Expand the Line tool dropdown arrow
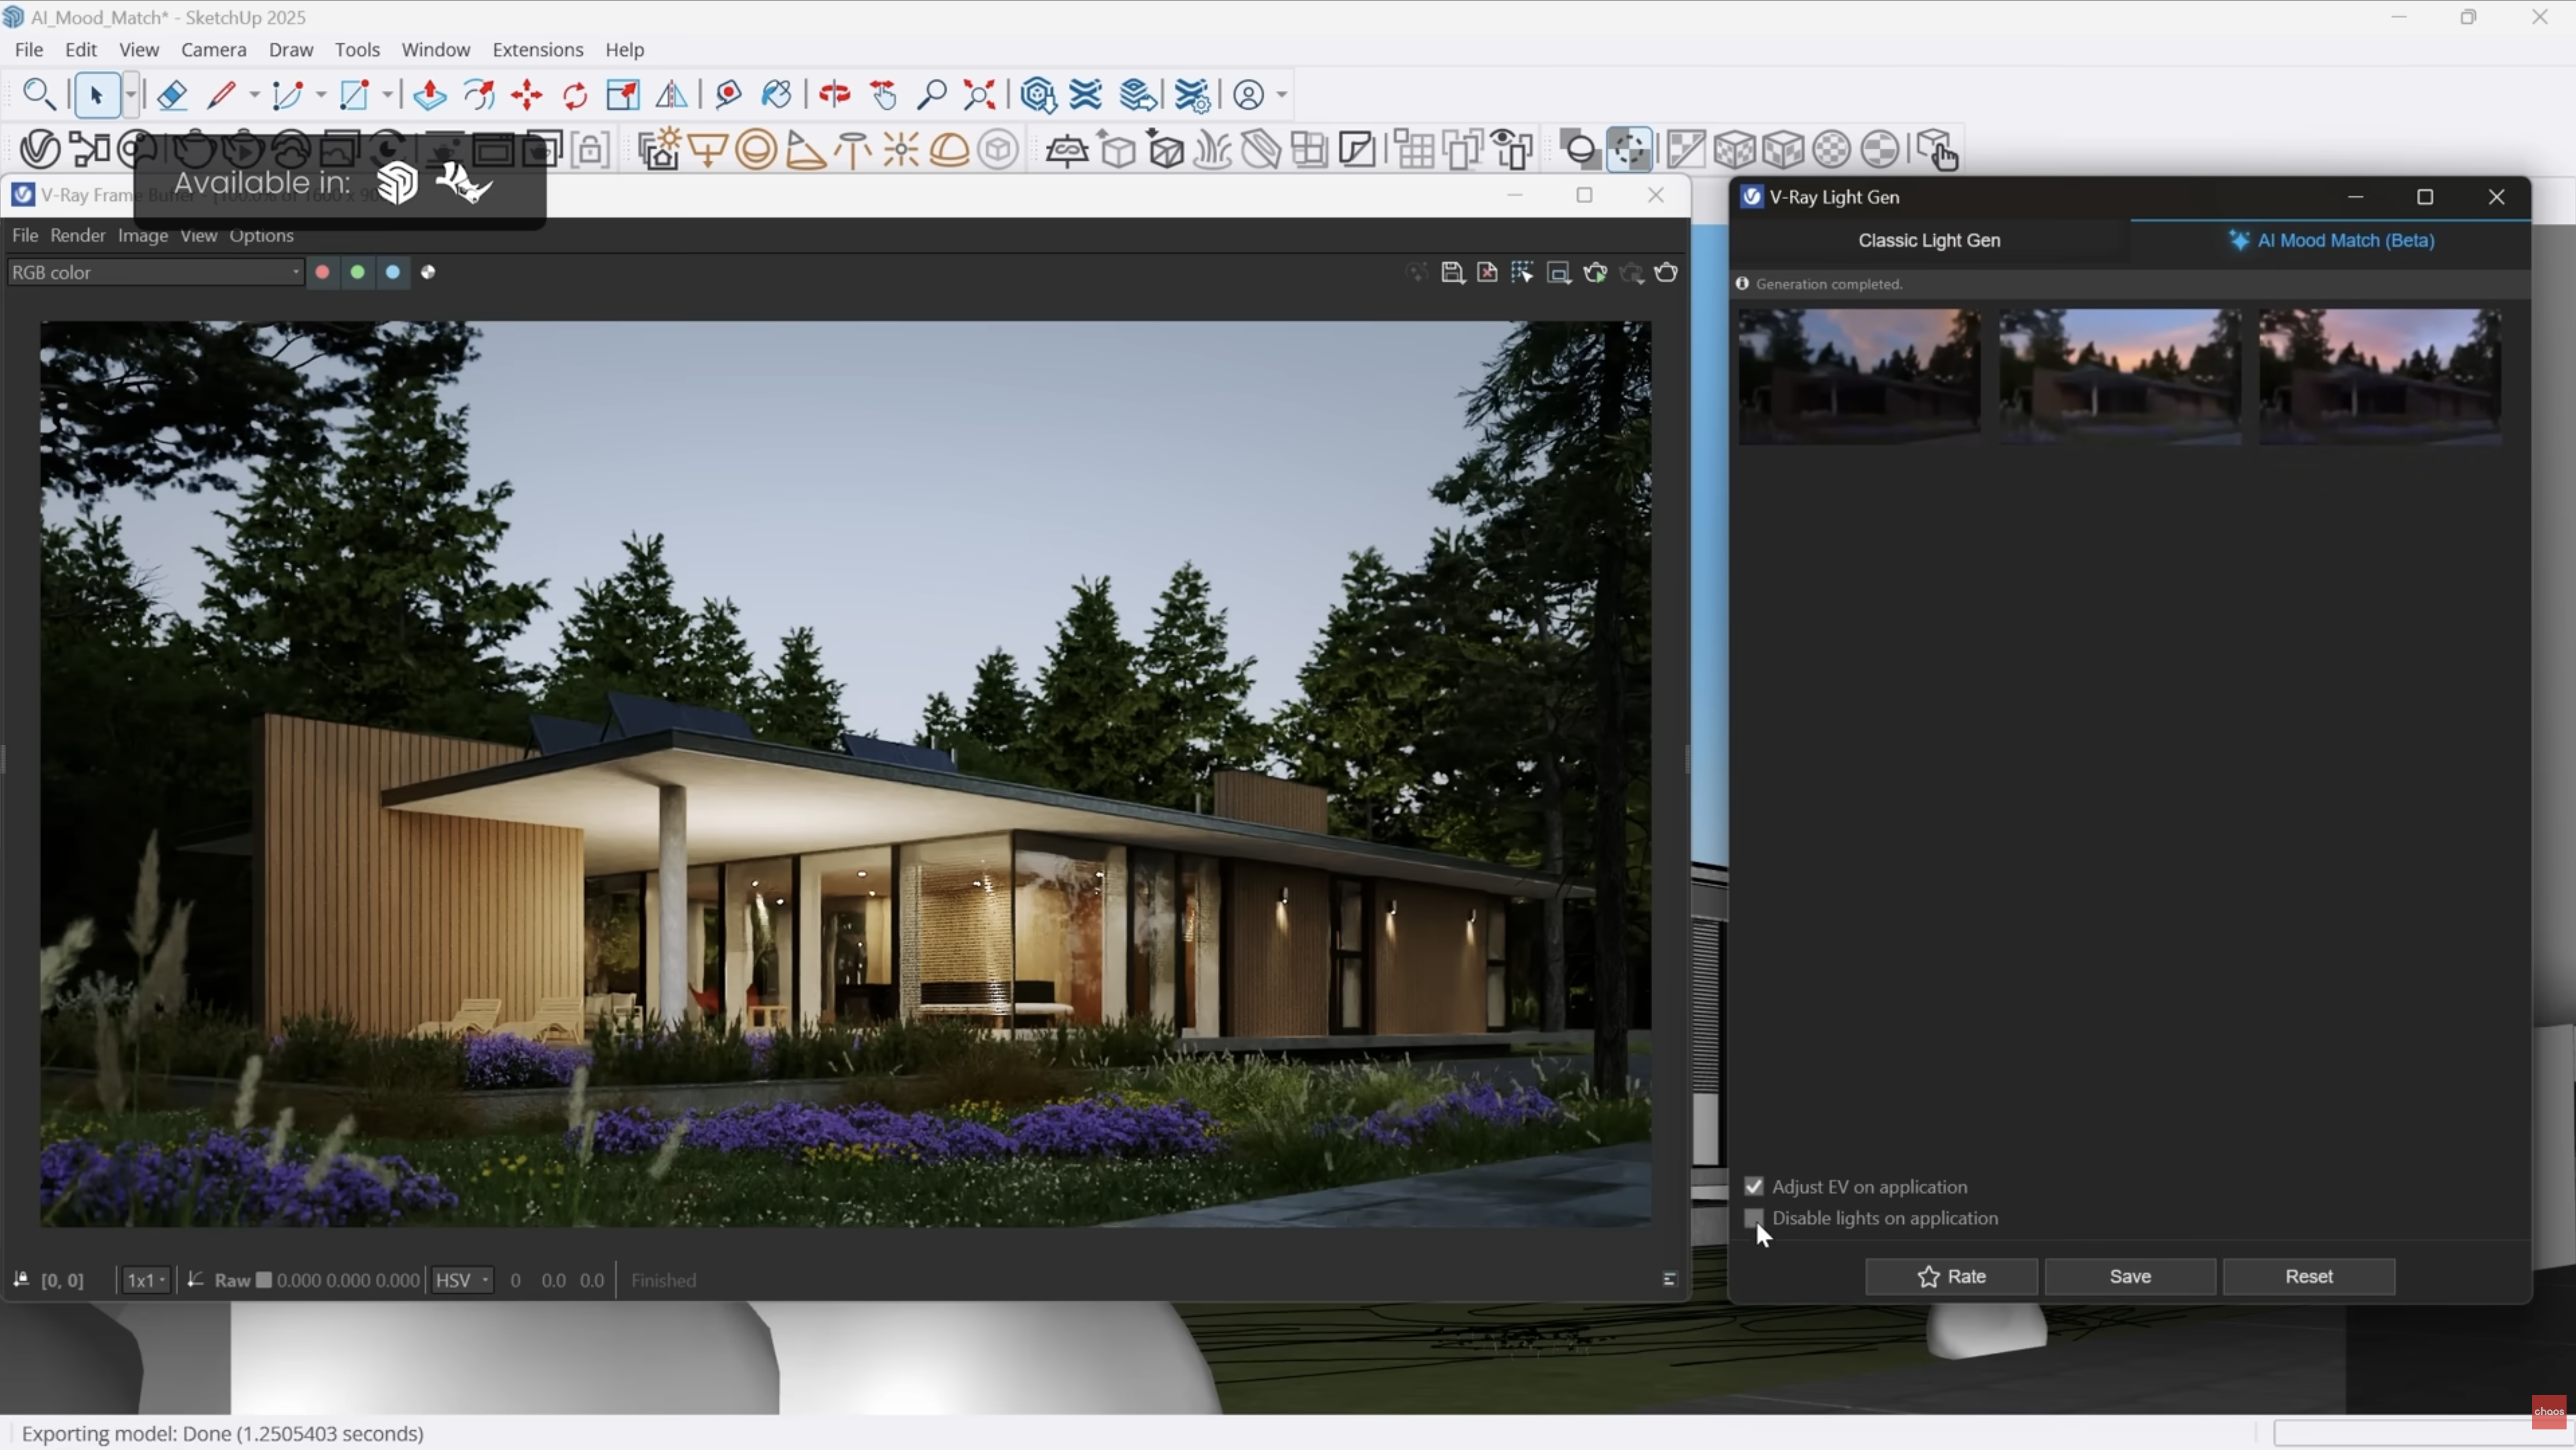Screen dimensions: 2576x1450 click(x=254, y=95)
